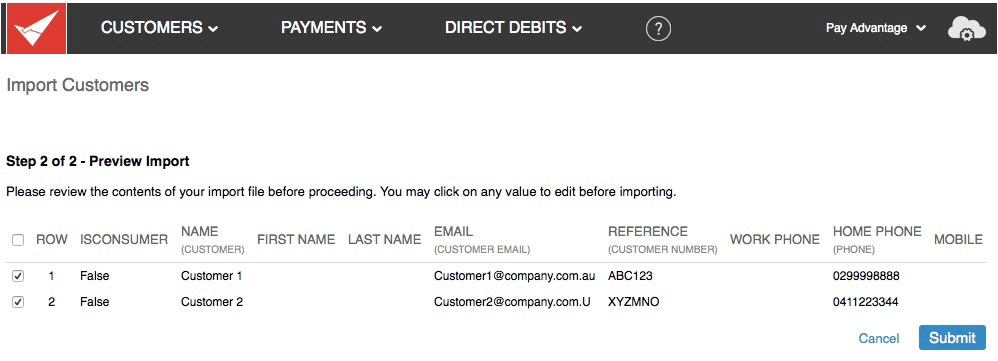998x361 pixels.
Task: Toggle the select-all rows checkbox
Action: (x=18, y=240)
